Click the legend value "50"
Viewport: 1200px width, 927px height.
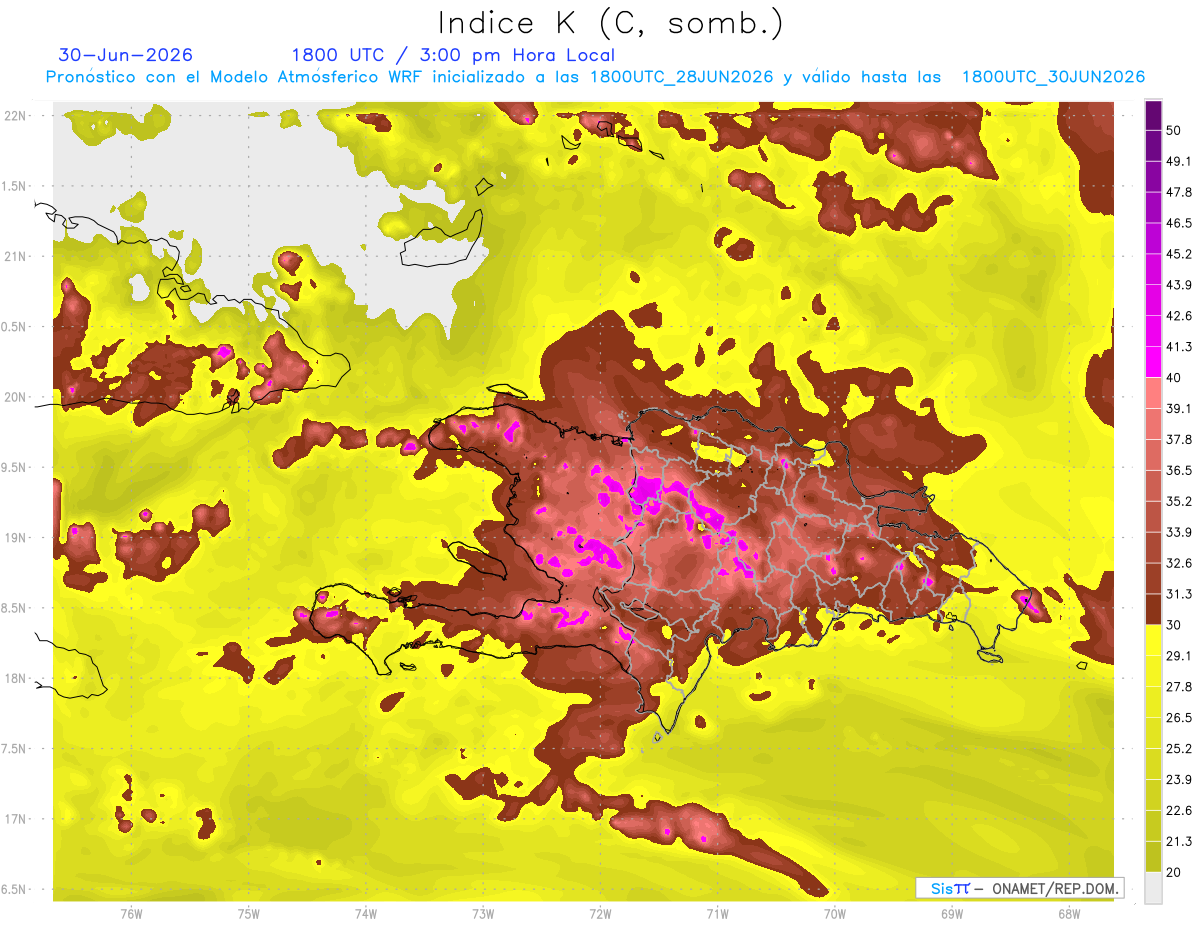click(x=1176, y=131)
